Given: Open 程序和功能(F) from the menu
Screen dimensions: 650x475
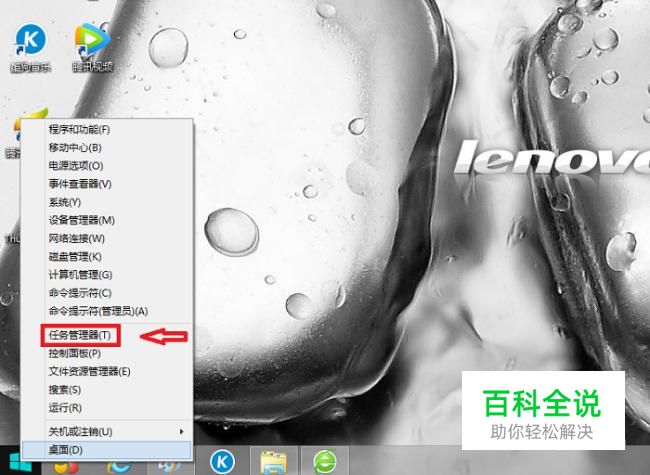Looking at the screenshot, I should click(107, 130).
